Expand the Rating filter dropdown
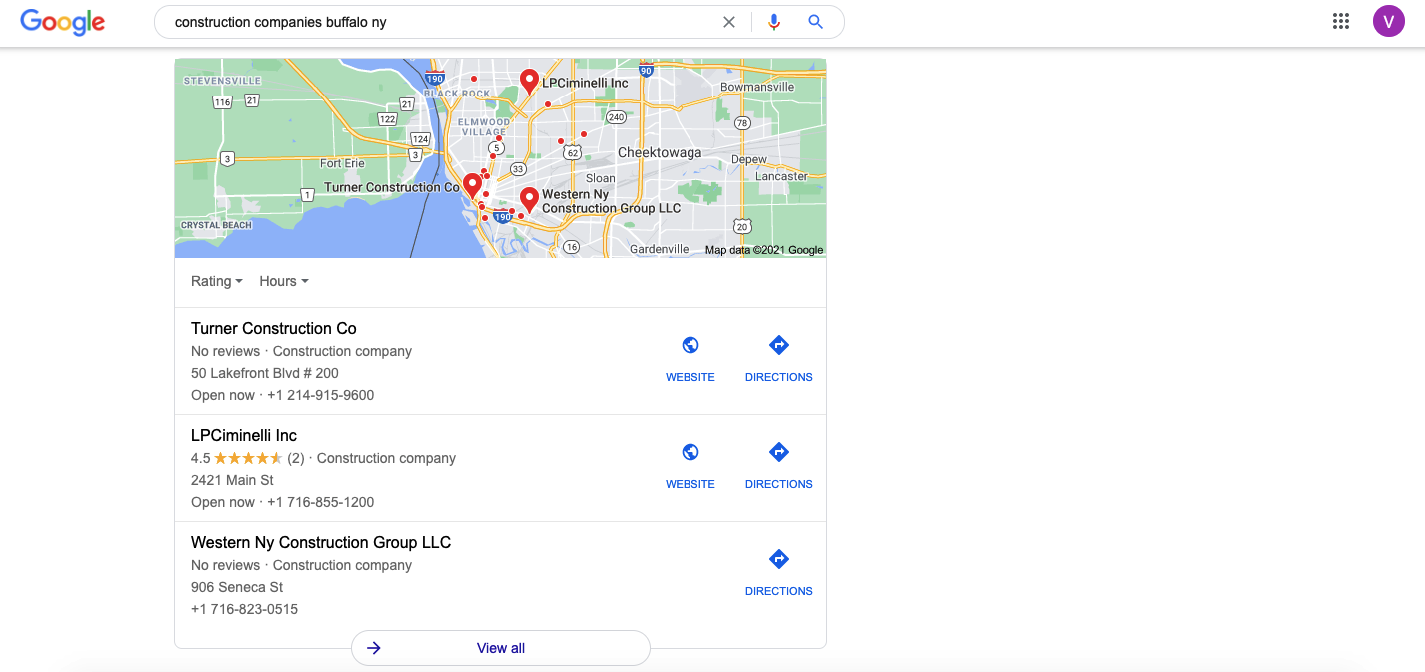This screenshot has height=672, width=1425. coord(217,281)
